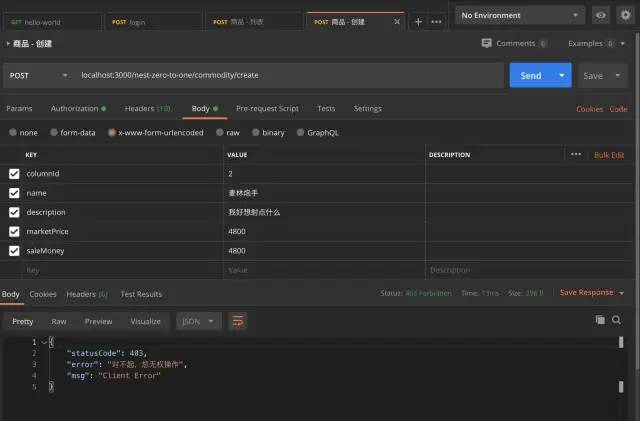Open Send button dropdown arrow
The width and height of the screenshot is (640, 421).
click(x=562, y=76)
